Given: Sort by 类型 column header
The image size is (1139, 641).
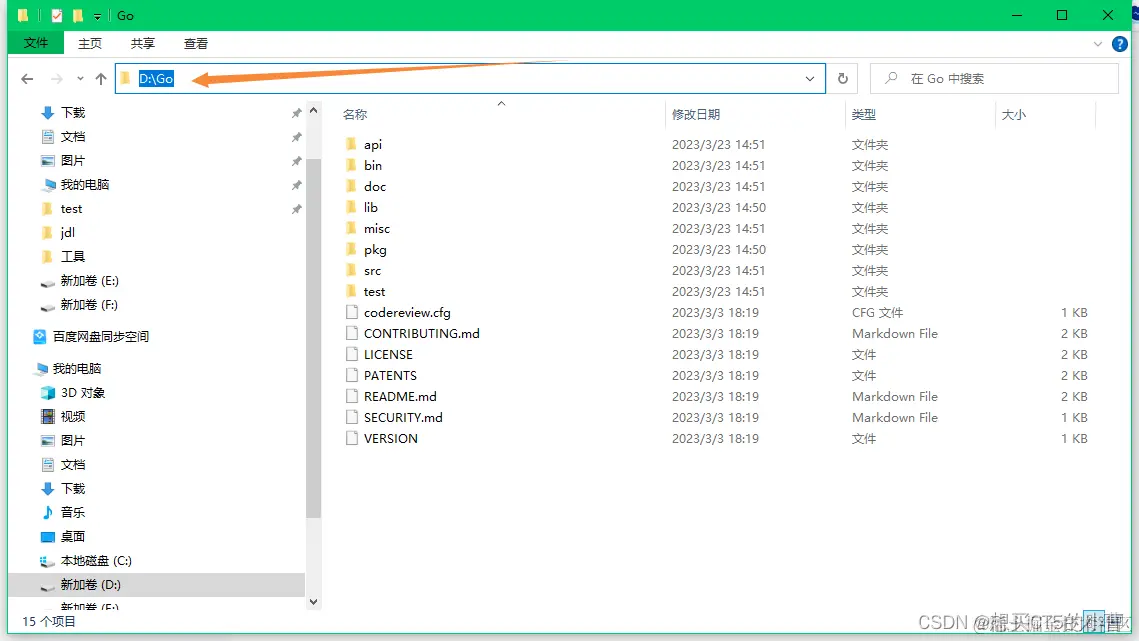Looking at the screenshot, I should [x=864, y=114].
